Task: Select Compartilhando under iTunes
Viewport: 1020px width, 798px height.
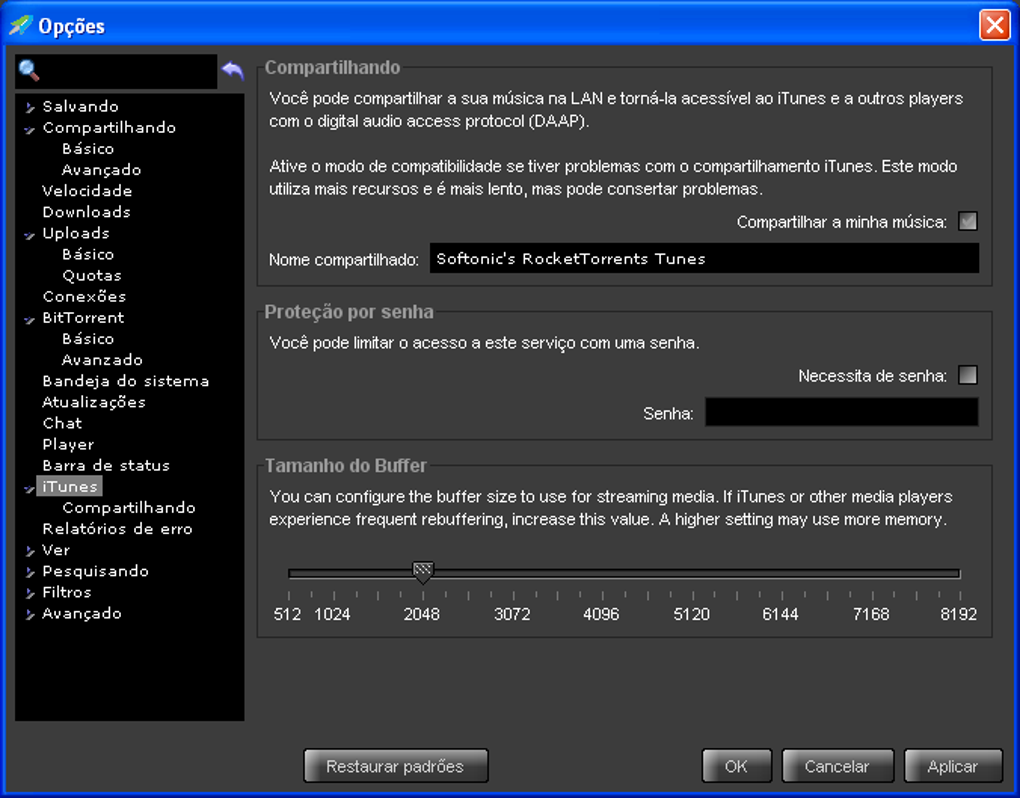Action: (x=129, y=508)
